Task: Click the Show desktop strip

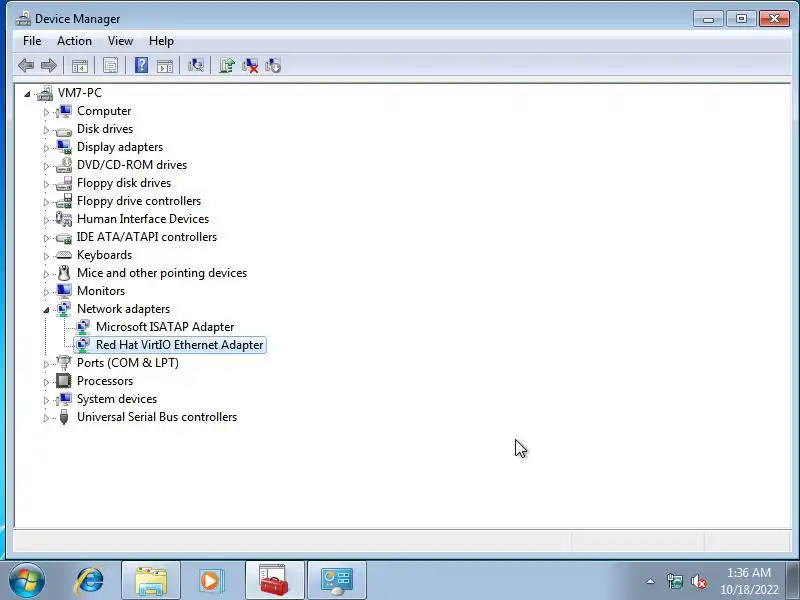Action: (x=793, y=581)
